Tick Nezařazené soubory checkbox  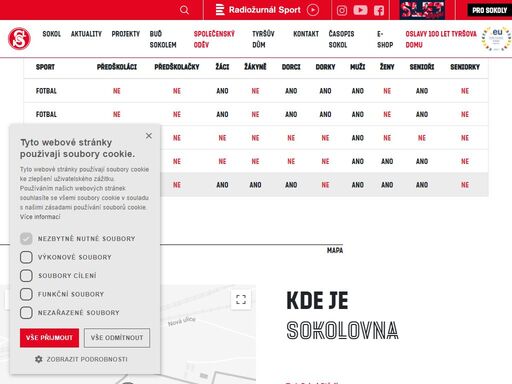click(x=26, y=313)
